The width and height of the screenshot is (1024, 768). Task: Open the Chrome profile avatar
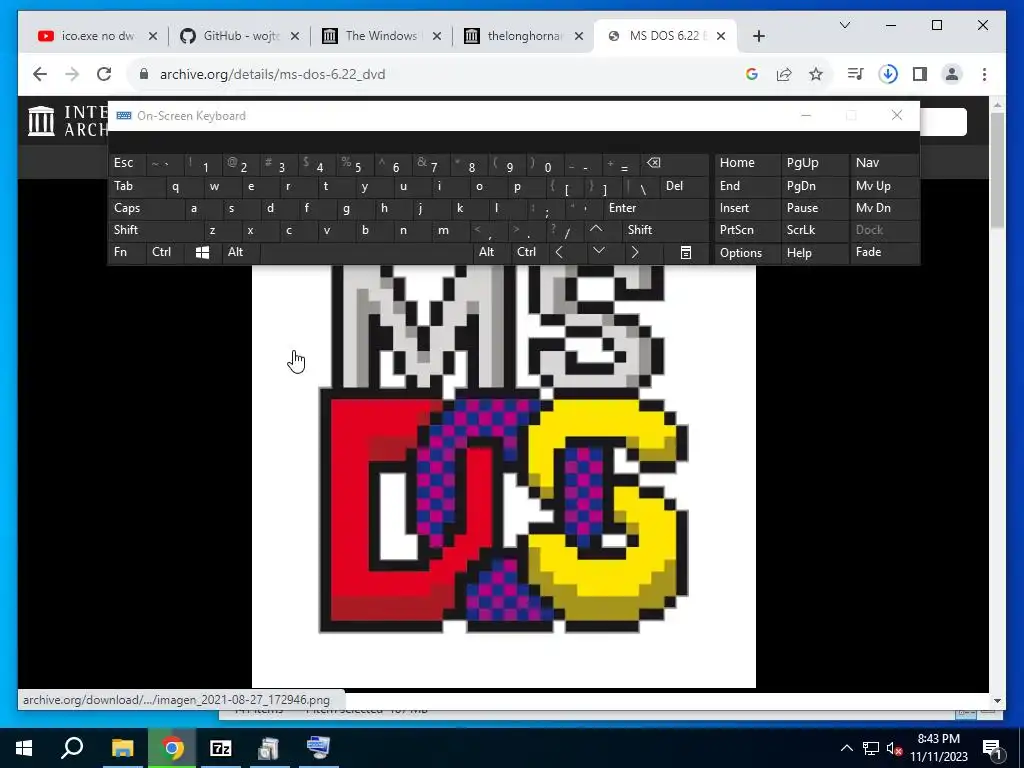click(x=952, y=74)
